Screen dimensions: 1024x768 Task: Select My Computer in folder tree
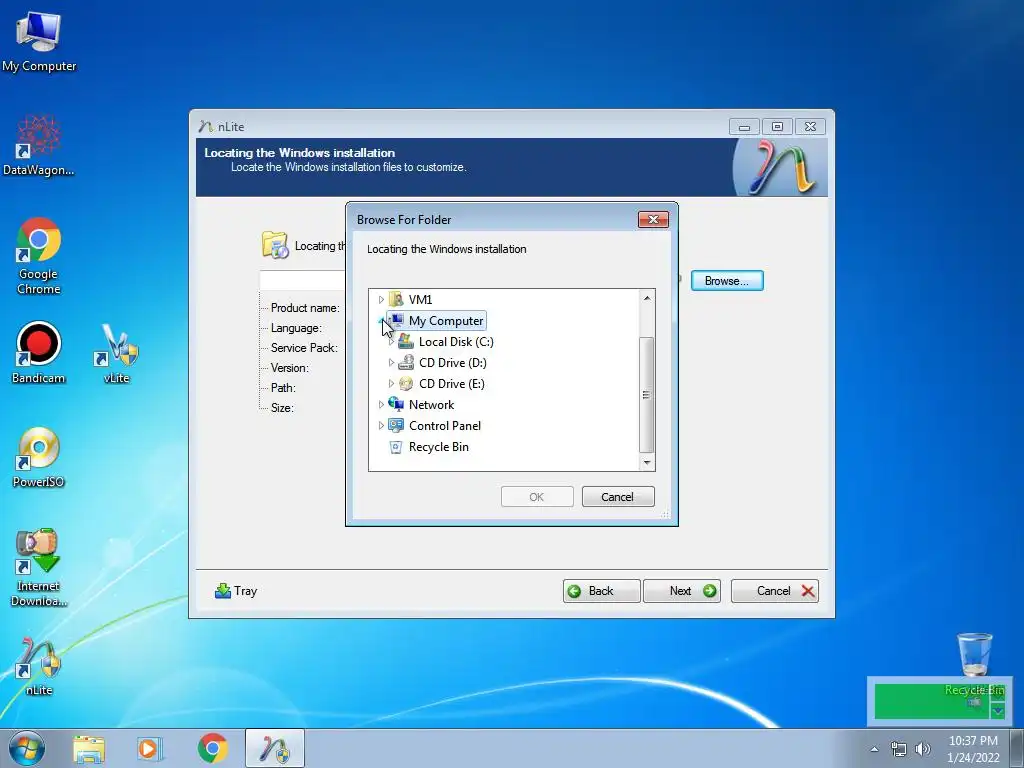pos(446,321)
